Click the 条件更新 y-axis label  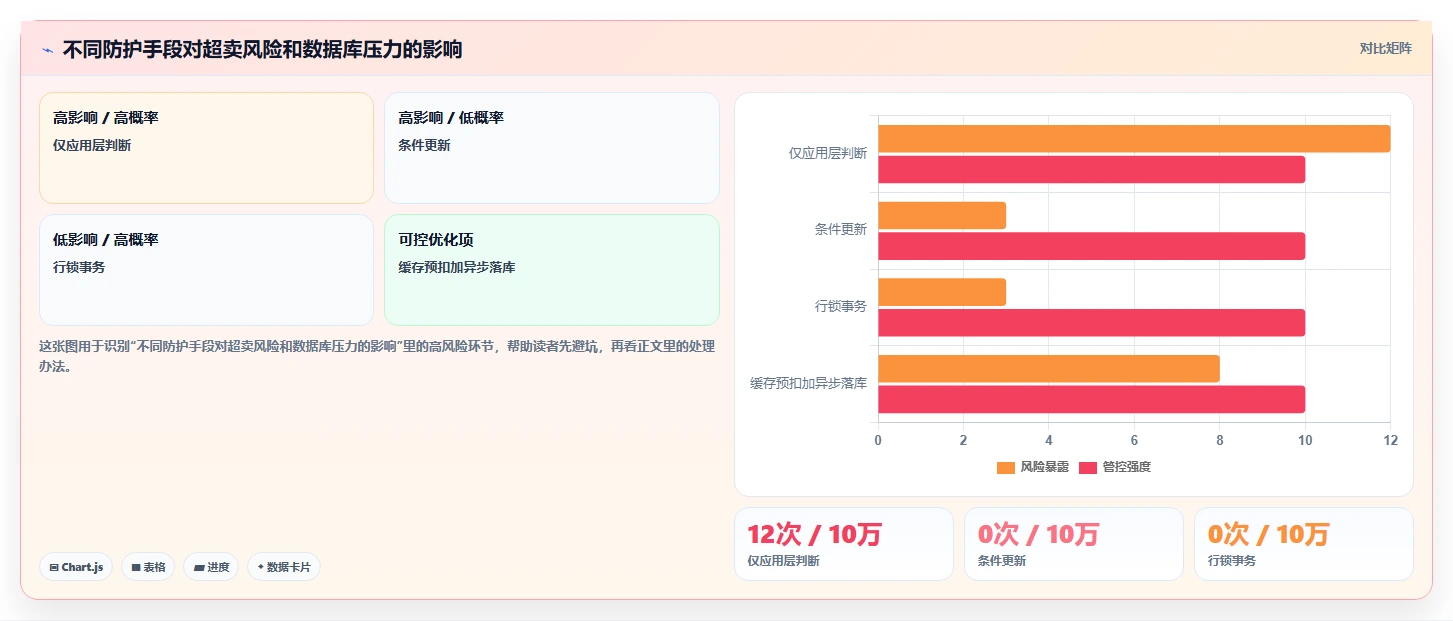click(841, 229)
